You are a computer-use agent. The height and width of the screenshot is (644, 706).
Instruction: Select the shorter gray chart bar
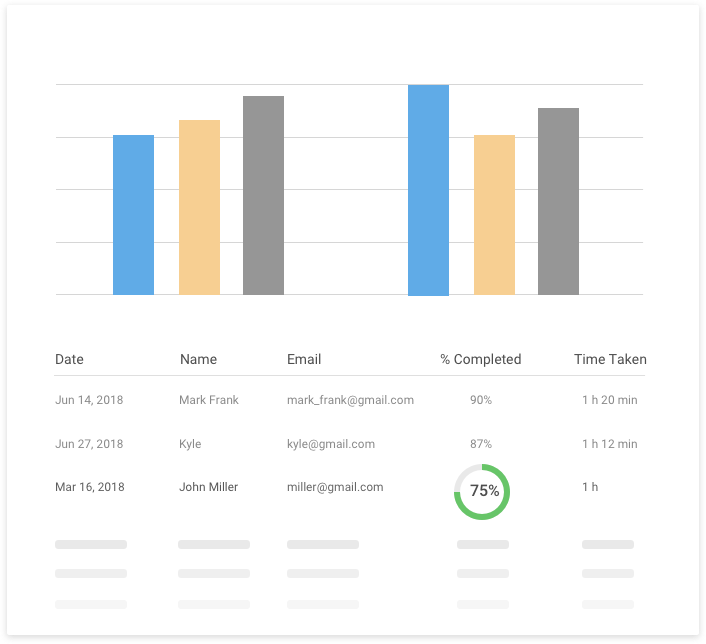(558, 201)
